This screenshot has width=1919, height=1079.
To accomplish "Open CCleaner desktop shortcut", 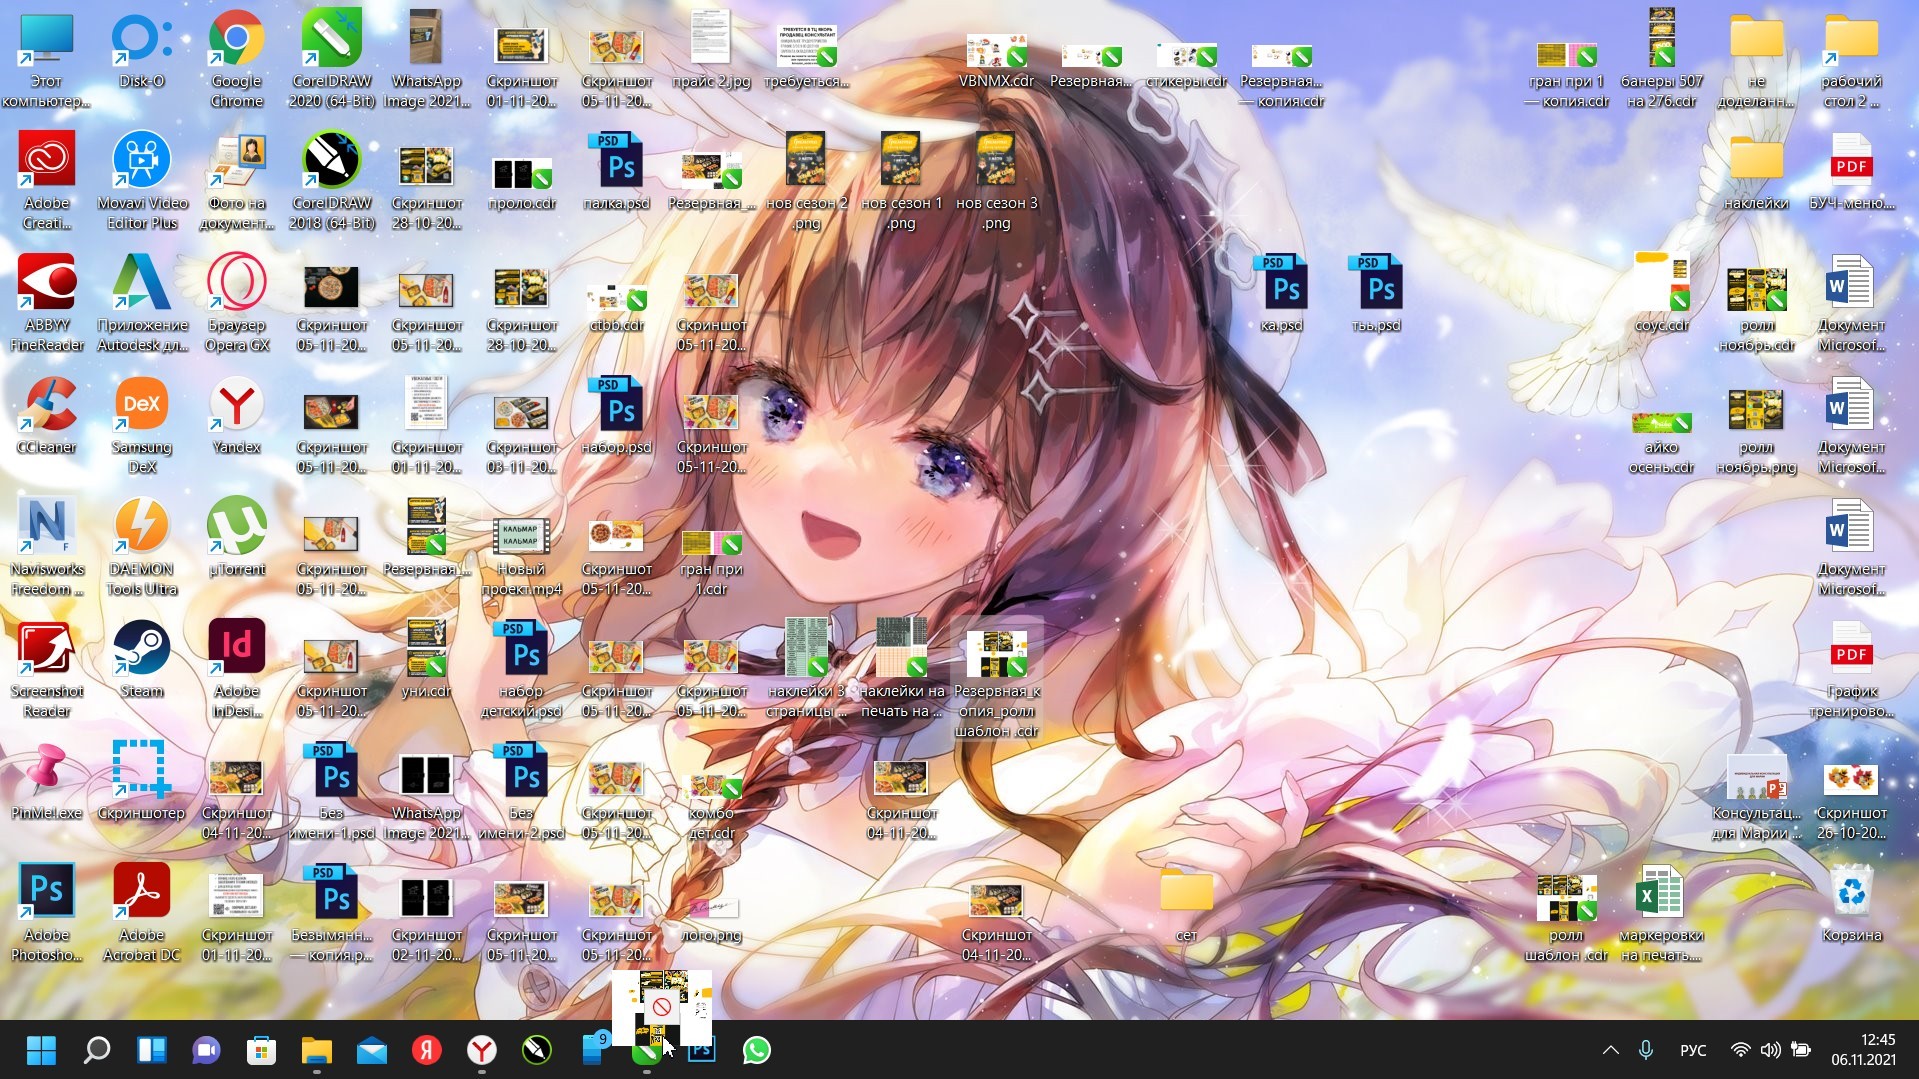I will click(47, 416).
